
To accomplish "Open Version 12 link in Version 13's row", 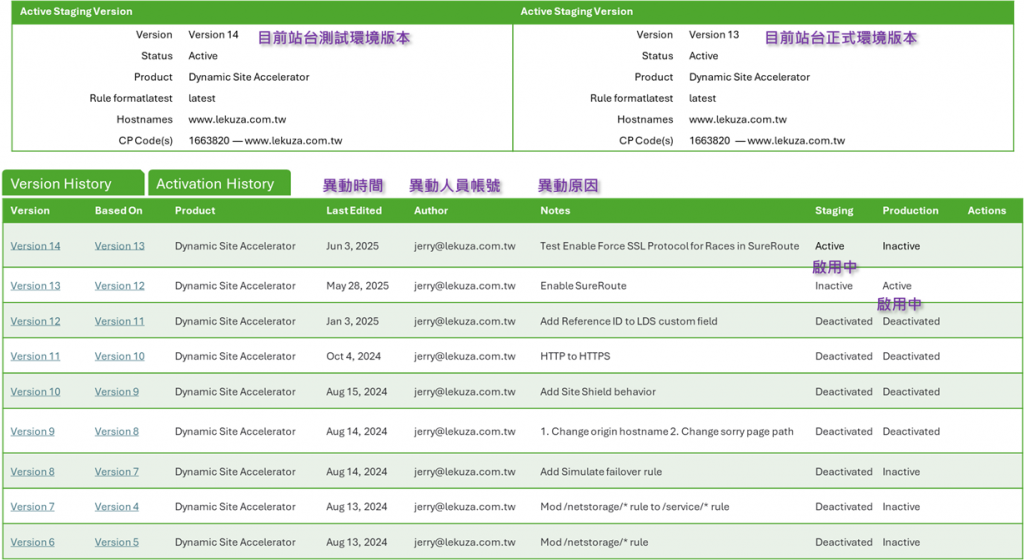I will [x=120, y=286].
